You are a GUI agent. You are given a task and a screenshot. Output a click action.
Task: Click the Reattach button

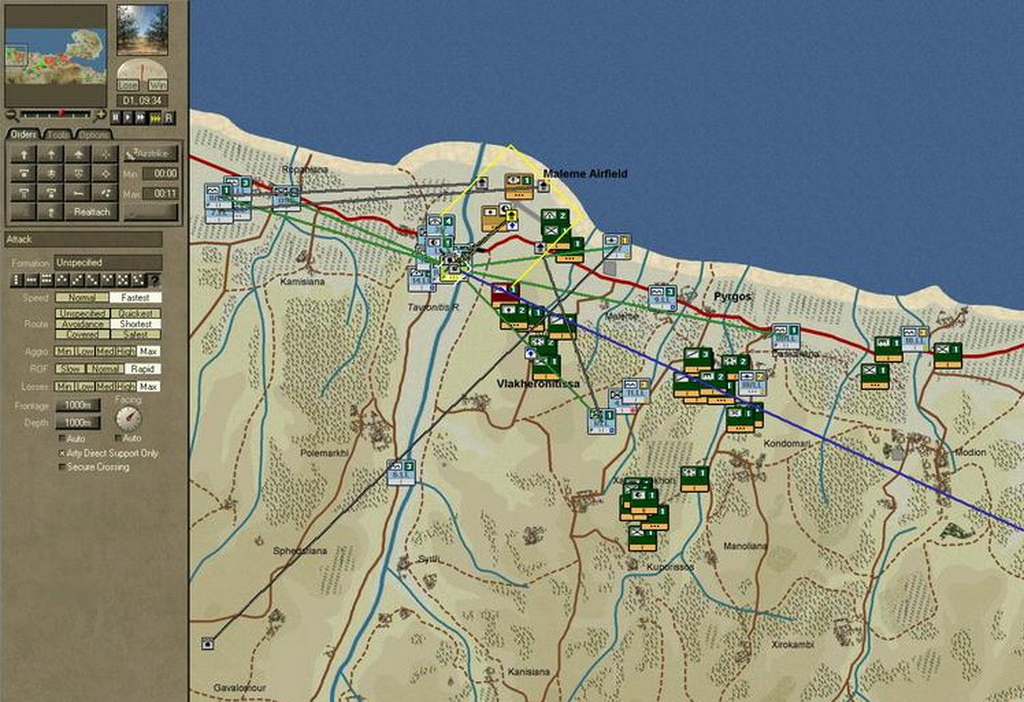tap(91, 212)
